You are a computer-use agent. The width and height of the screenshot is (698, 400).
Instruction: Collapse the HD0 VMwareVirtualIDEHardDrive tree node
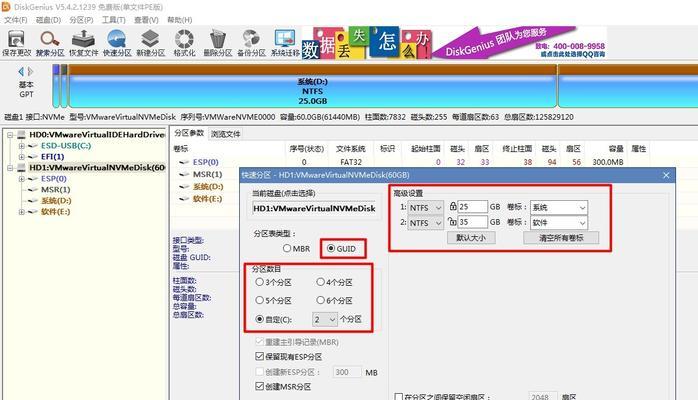[10, 134]
